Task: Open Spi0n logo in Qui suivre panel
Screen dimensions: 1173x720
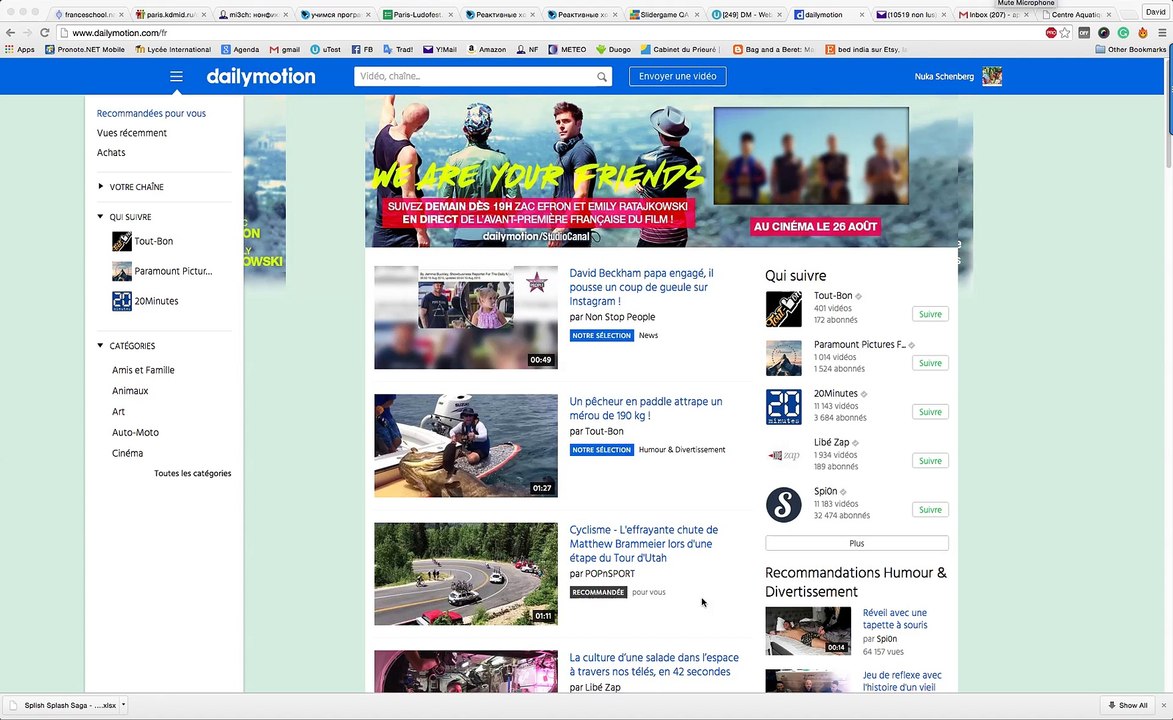Action: pos(783,504)
